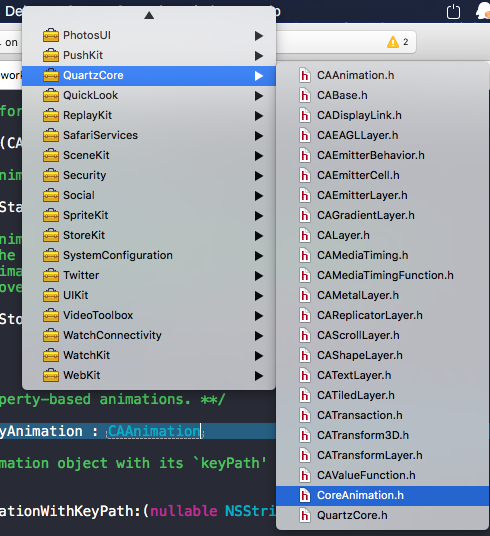Viewport: 490px width, 536px height.
Task: Open QuartzCore.h from the submenu
Action: (382, 515)
